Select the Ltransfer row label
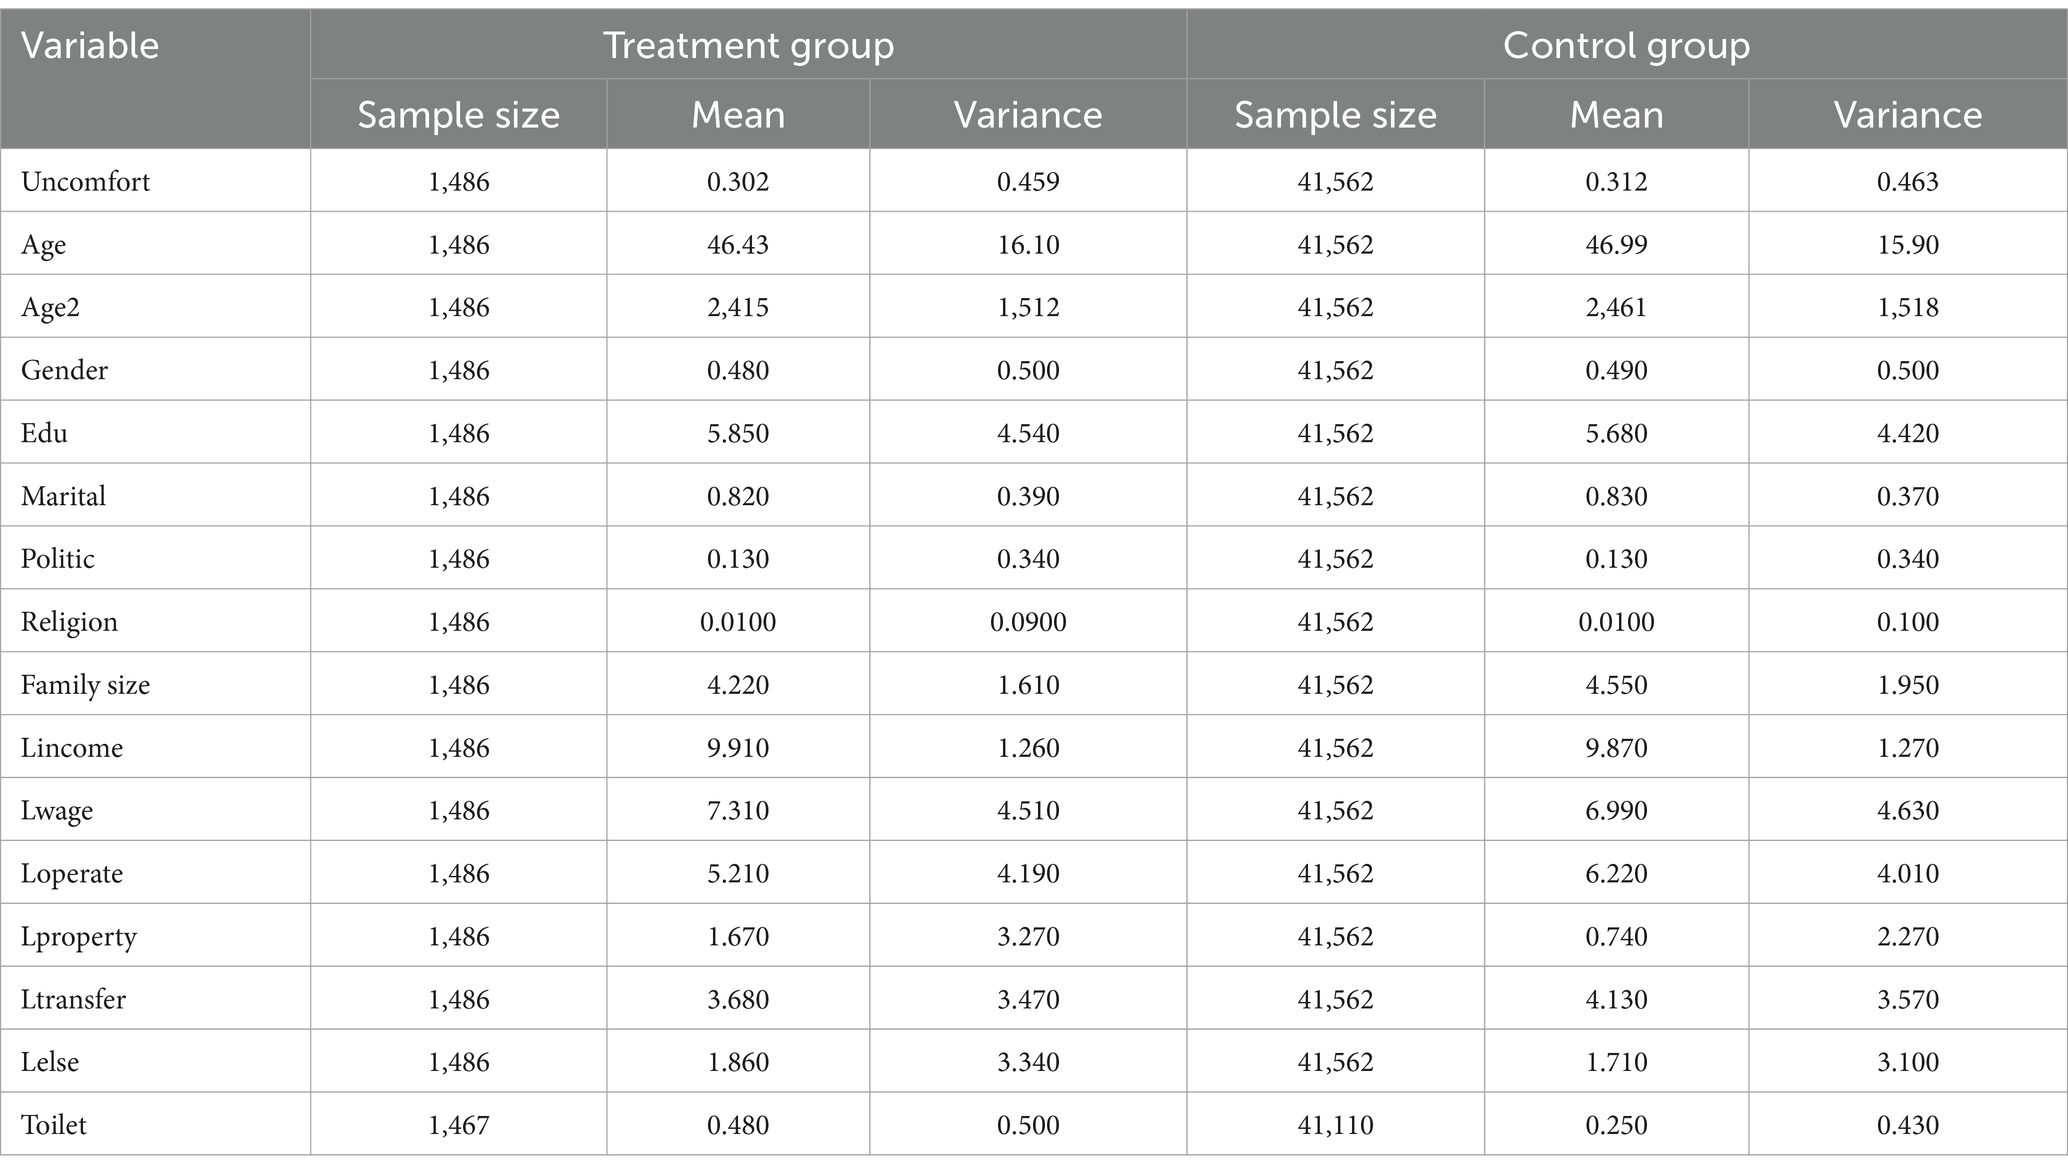Viewport: 2068px width, 1173px height. click(x=74, y=999)
